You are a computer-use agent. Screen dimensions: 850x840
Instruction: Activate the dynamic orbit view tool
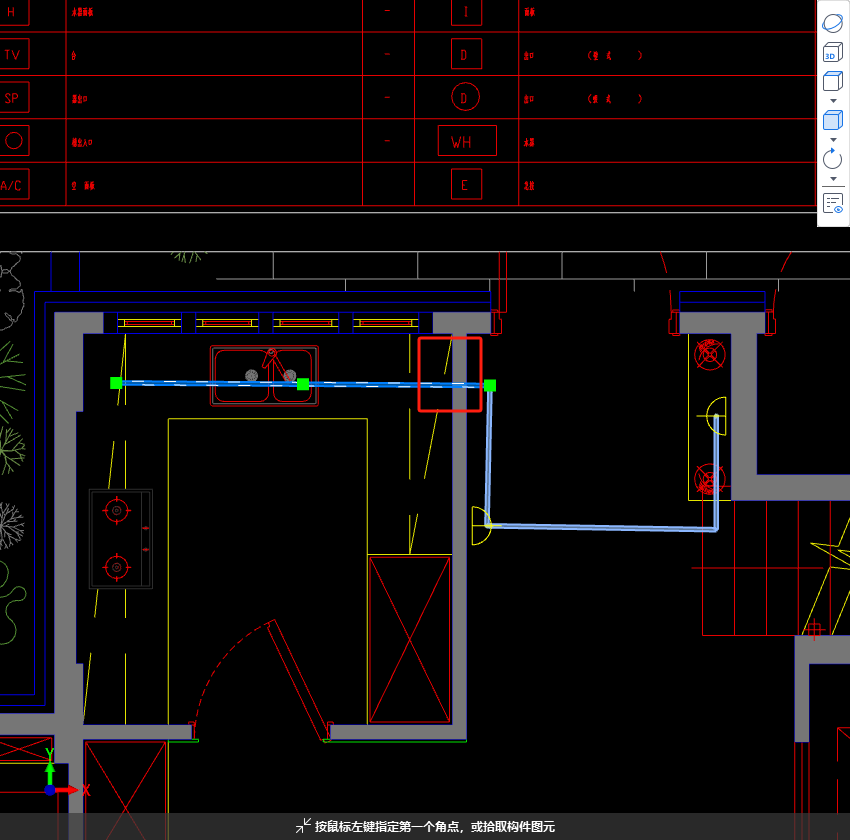833,23
